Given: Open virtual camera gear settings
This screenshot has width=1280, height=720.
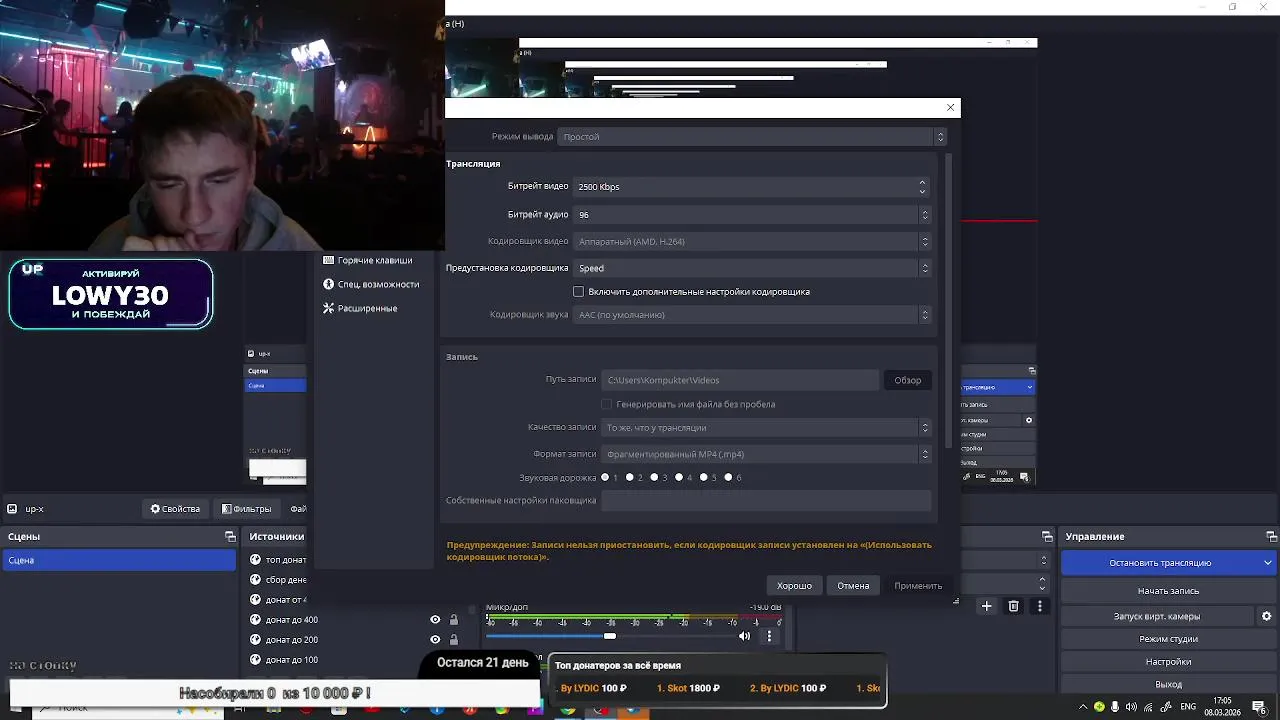Looking at the screenshot, I should tap(1267, 616).
